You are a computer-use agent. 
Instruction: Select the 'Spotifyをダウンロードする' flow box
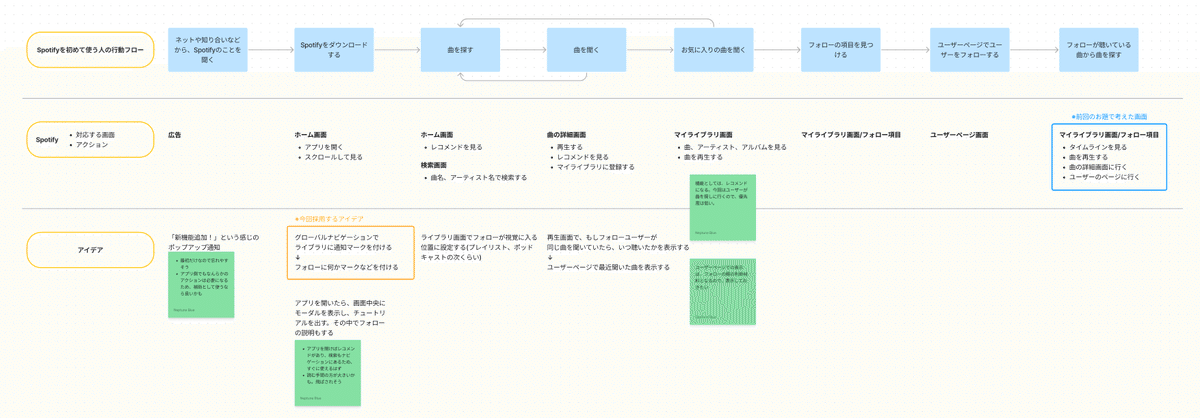coord(334,49)
